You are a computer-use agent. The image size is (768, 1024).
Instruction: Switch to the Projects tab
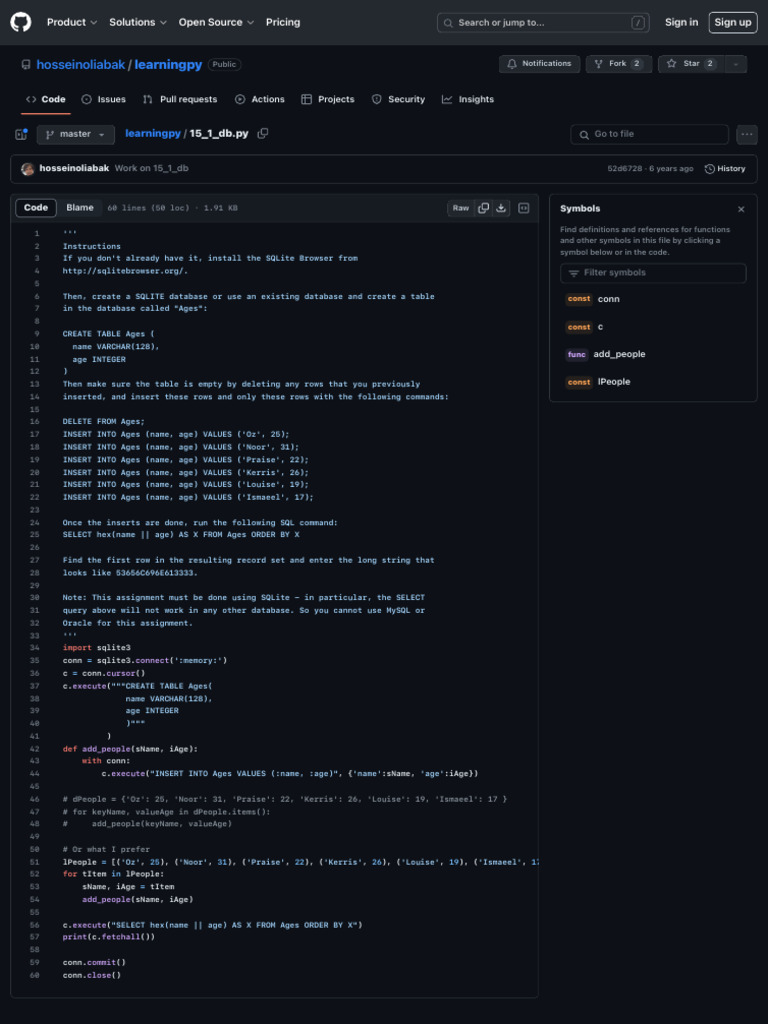point(328,99)
